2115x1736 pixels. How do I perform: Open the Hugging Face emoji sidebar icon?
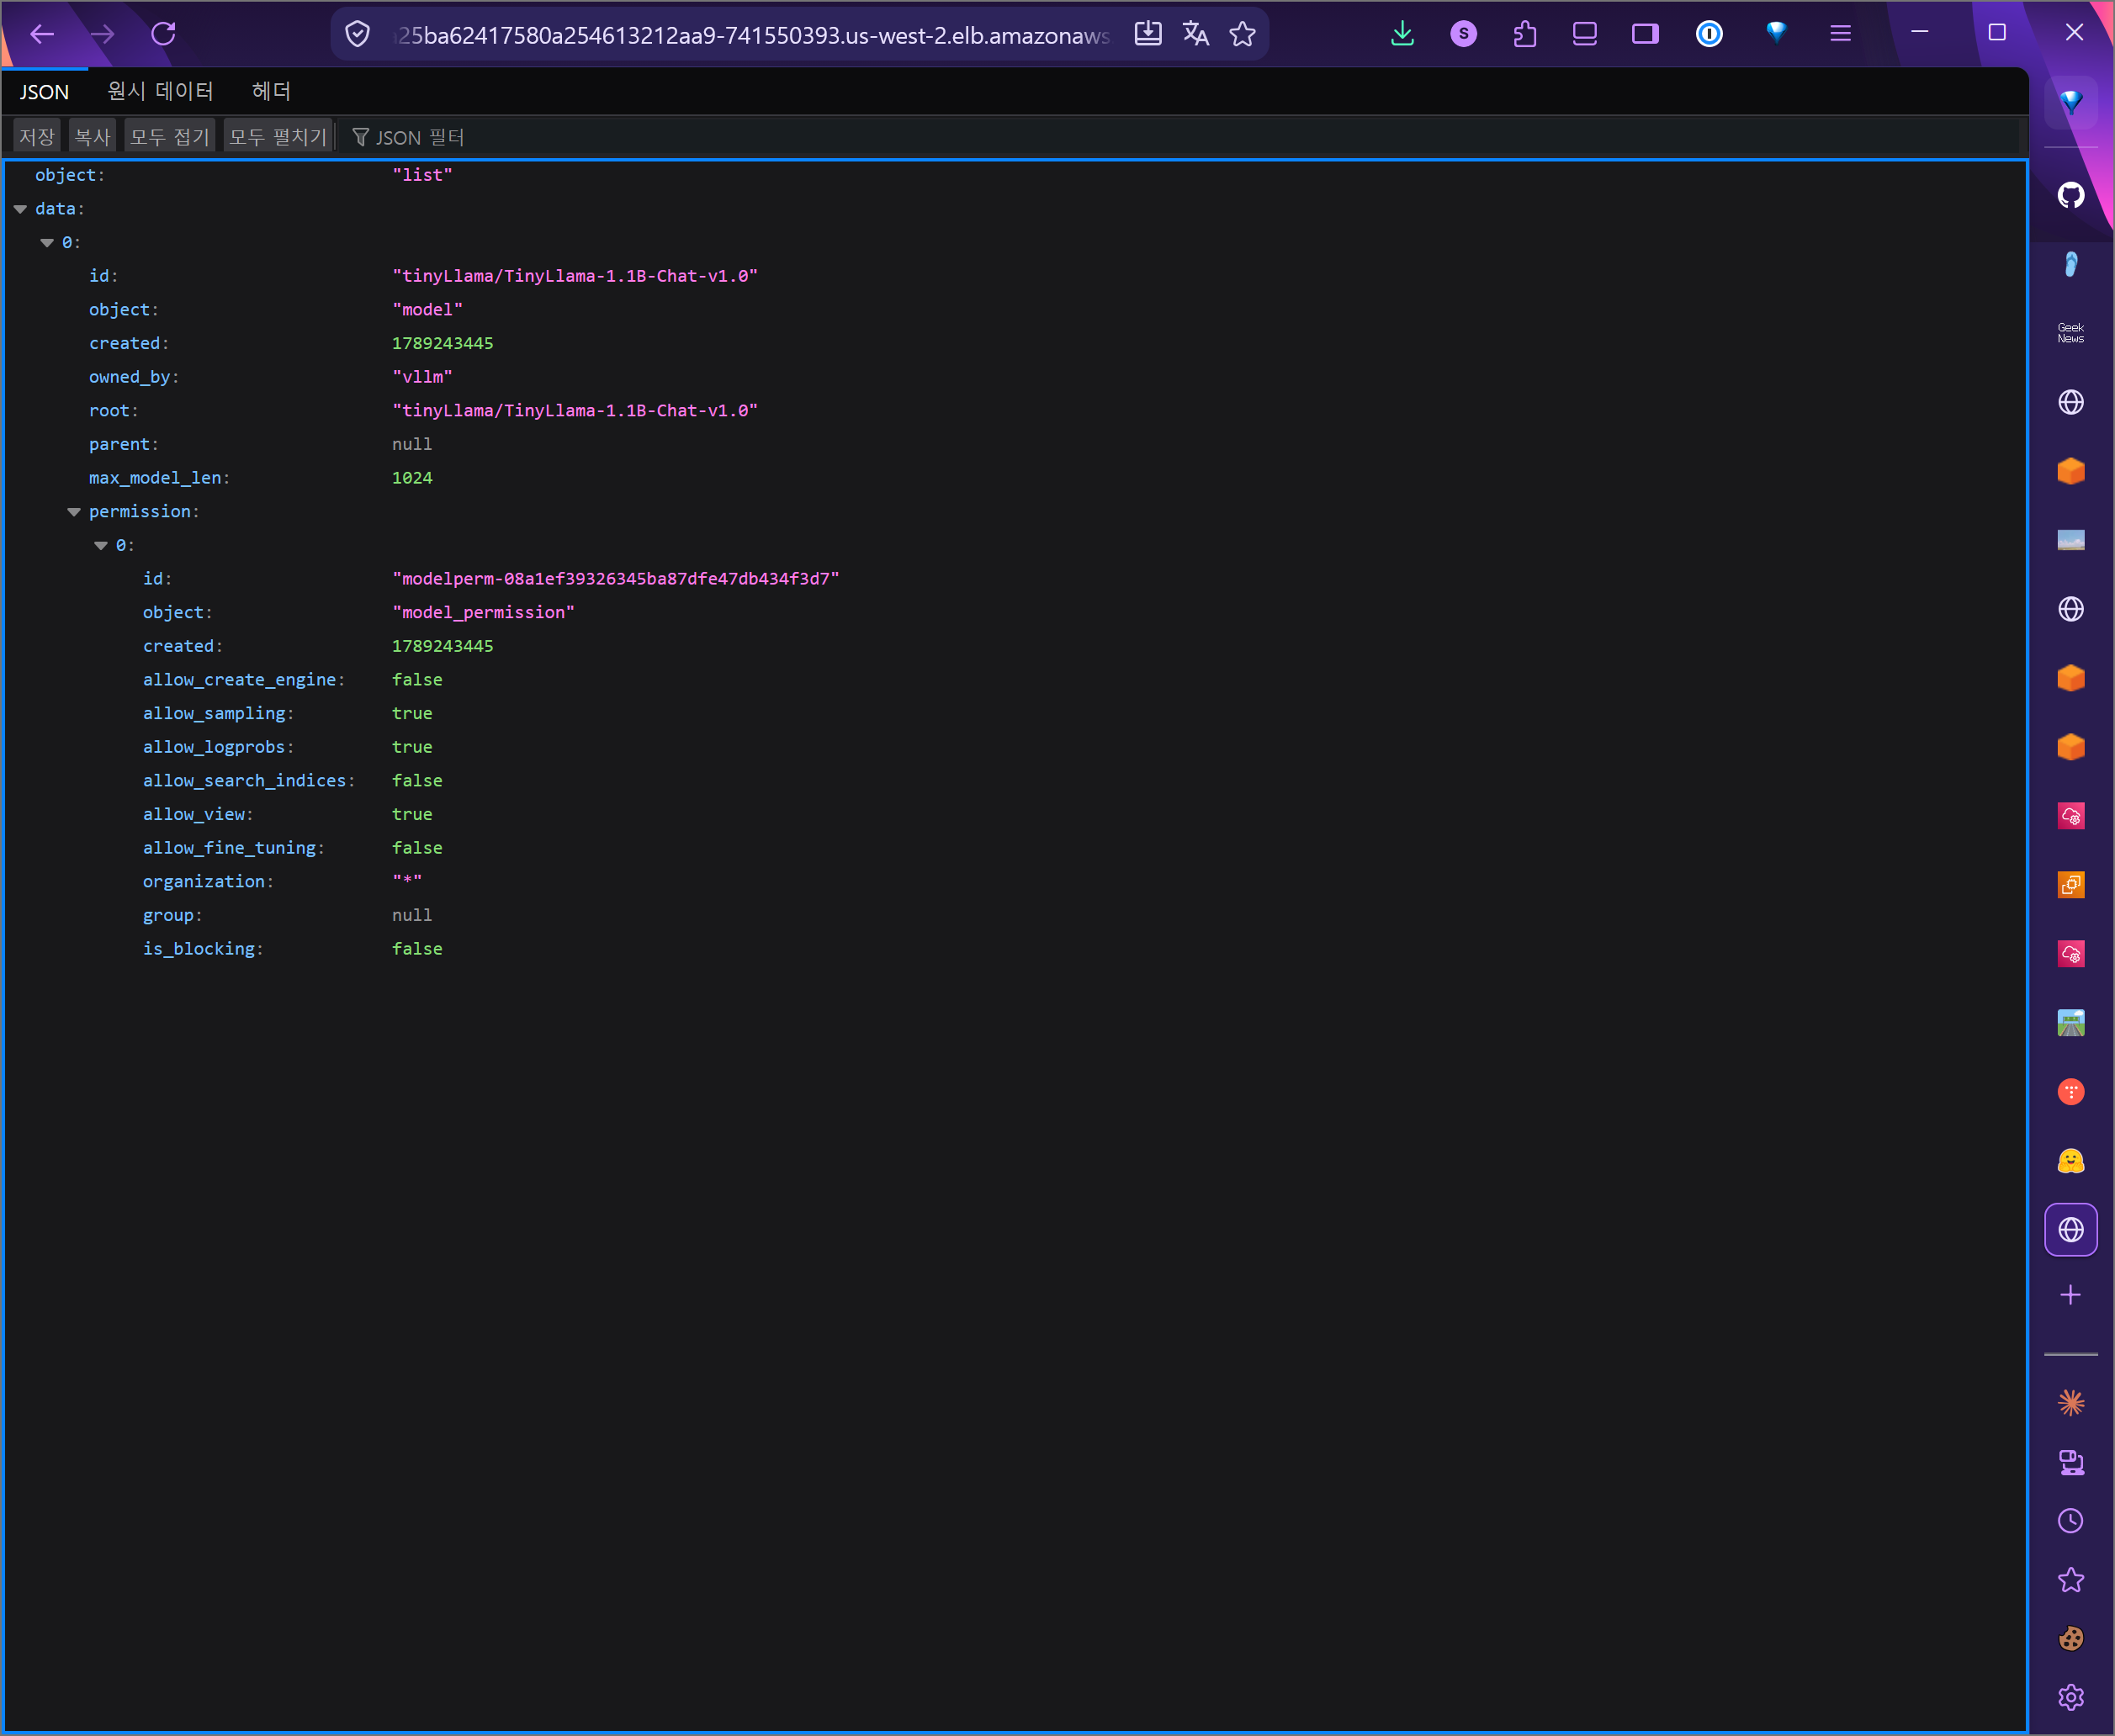pos(2070,1161)
